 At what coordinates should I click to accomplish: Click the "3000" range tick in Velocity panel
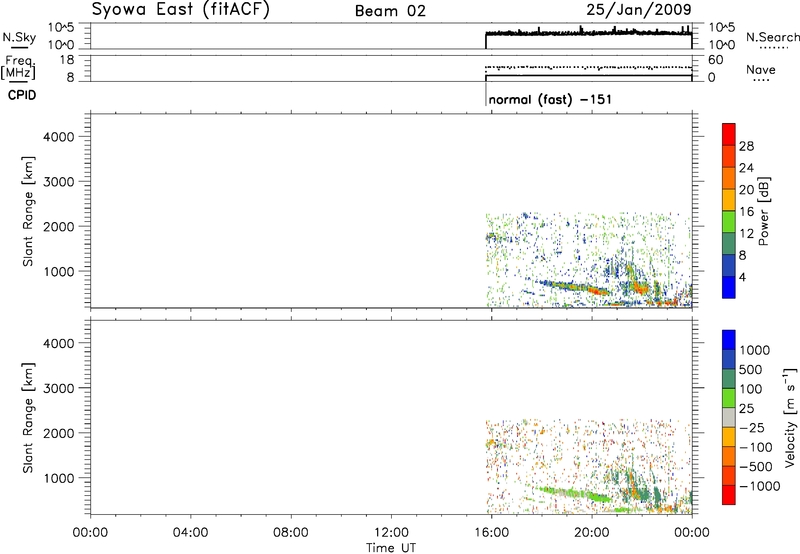point(59,388)
